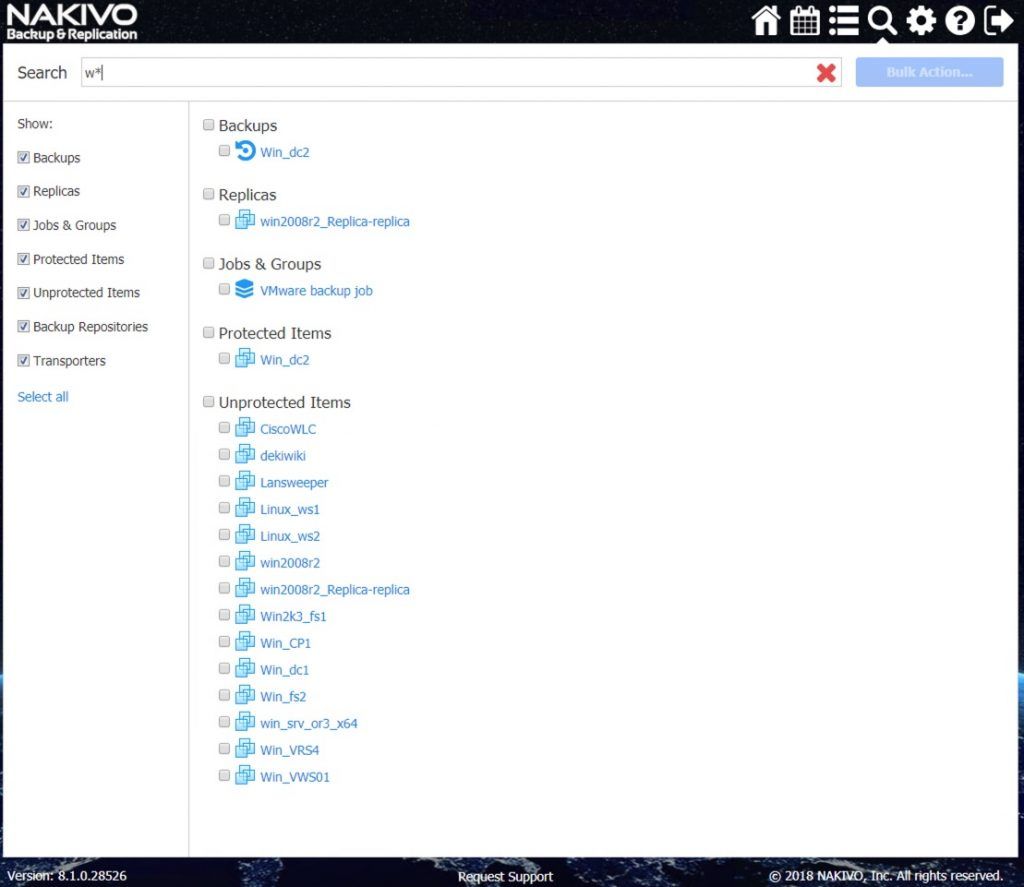Click the Log out icon
This screenshot has height=887, width=1024.
click(x=998, y=20)
